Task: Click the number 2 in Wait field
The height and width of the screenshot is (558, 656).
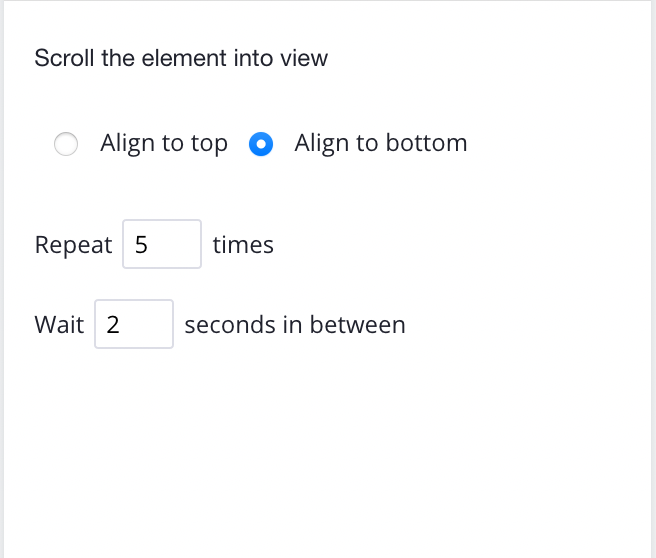Action: 113,325
